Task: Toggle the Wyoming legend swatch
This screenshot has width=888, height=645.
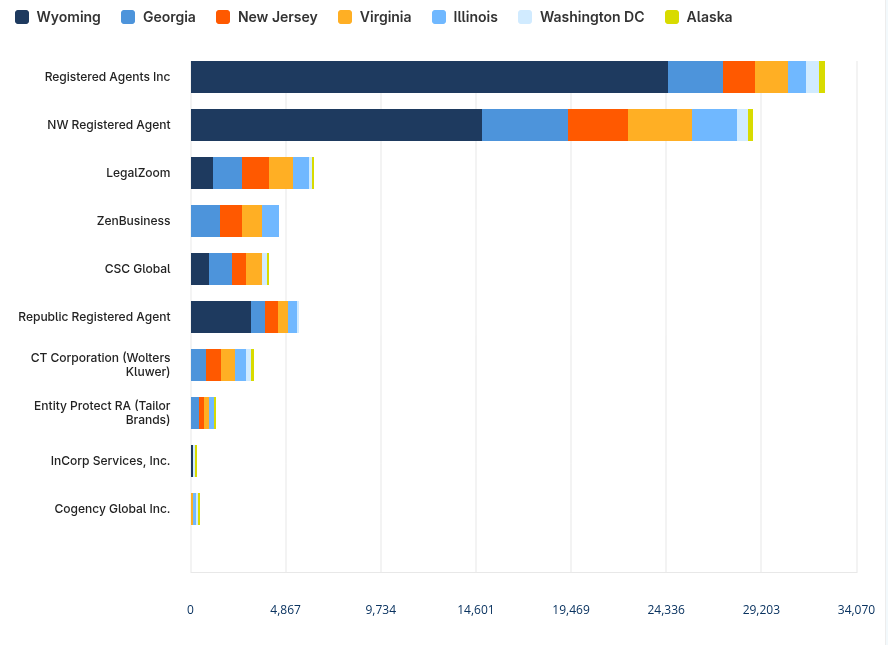Action: coord(22,17)
